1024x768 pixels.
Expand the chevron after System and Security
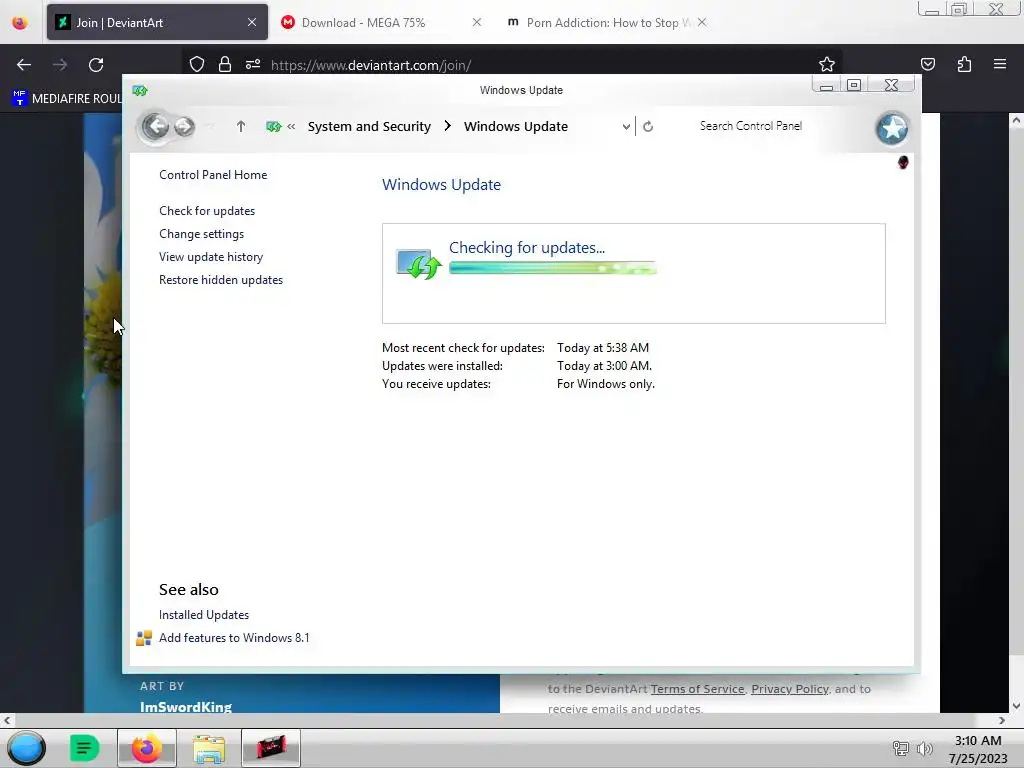pos(447,126)
